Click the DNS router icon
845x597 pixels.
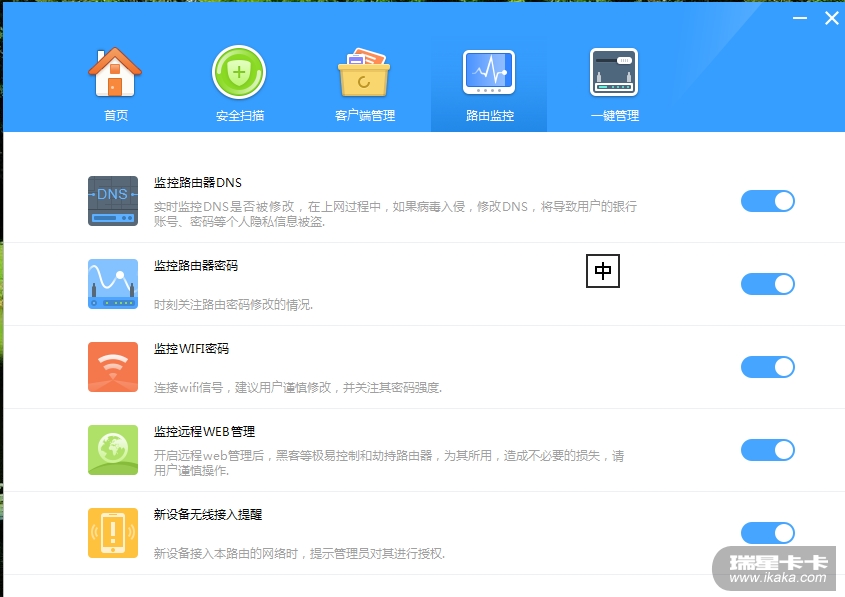113,201
